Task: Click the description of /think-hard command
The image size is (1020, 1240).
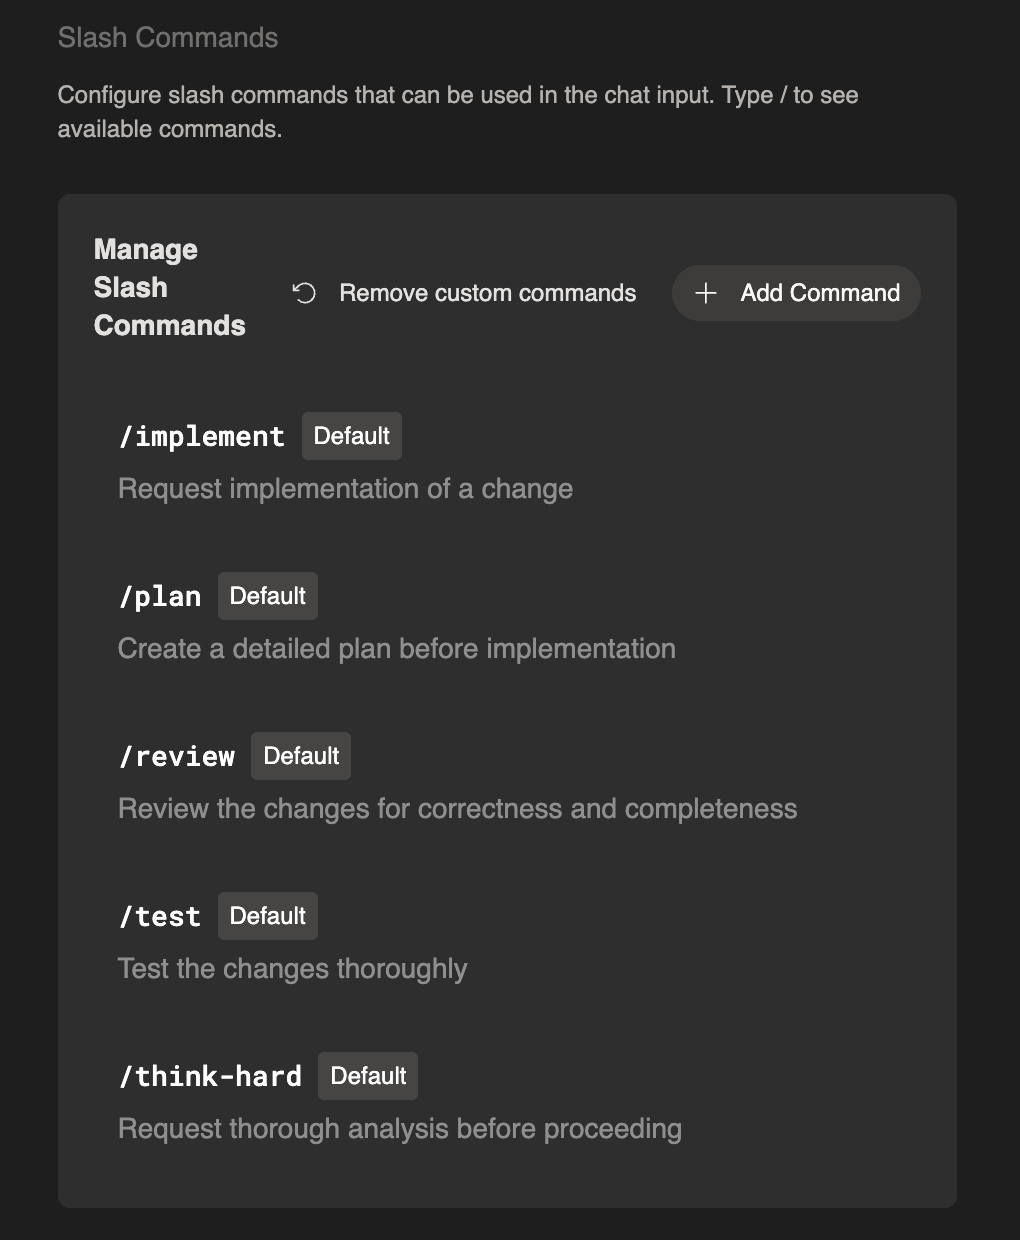Action: [x=400, y=1128]
